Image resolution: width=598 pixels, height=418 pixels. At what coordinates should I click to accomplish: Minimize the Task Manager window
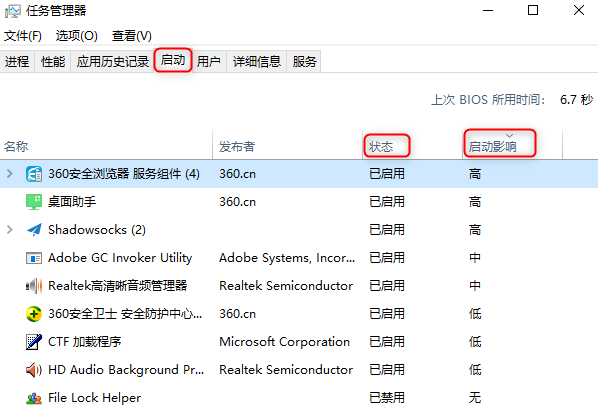pyautogui.click(x=488, y=11)
